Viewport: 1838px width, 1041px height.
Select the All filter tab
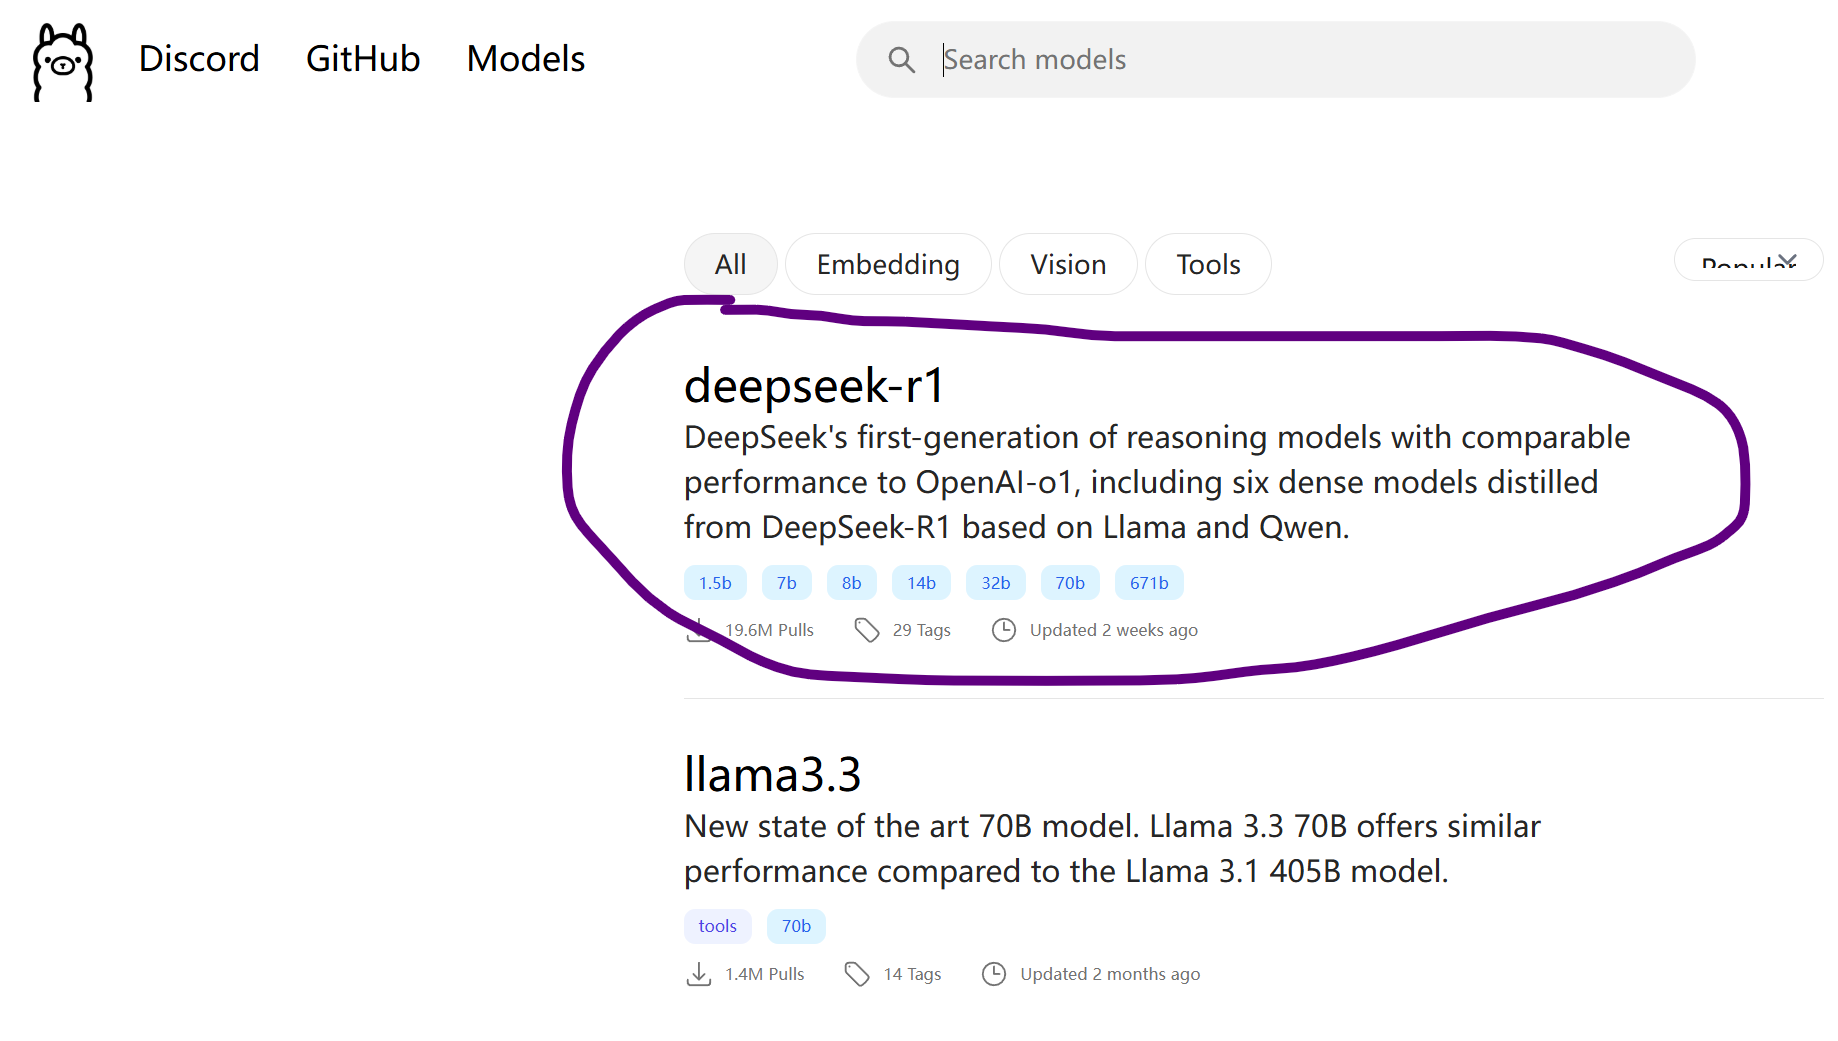[x=730, y=265]
